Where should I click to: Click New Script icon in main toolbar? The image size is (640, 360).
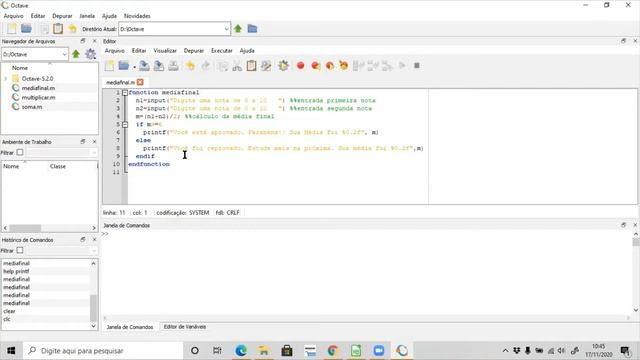(12, 29)
